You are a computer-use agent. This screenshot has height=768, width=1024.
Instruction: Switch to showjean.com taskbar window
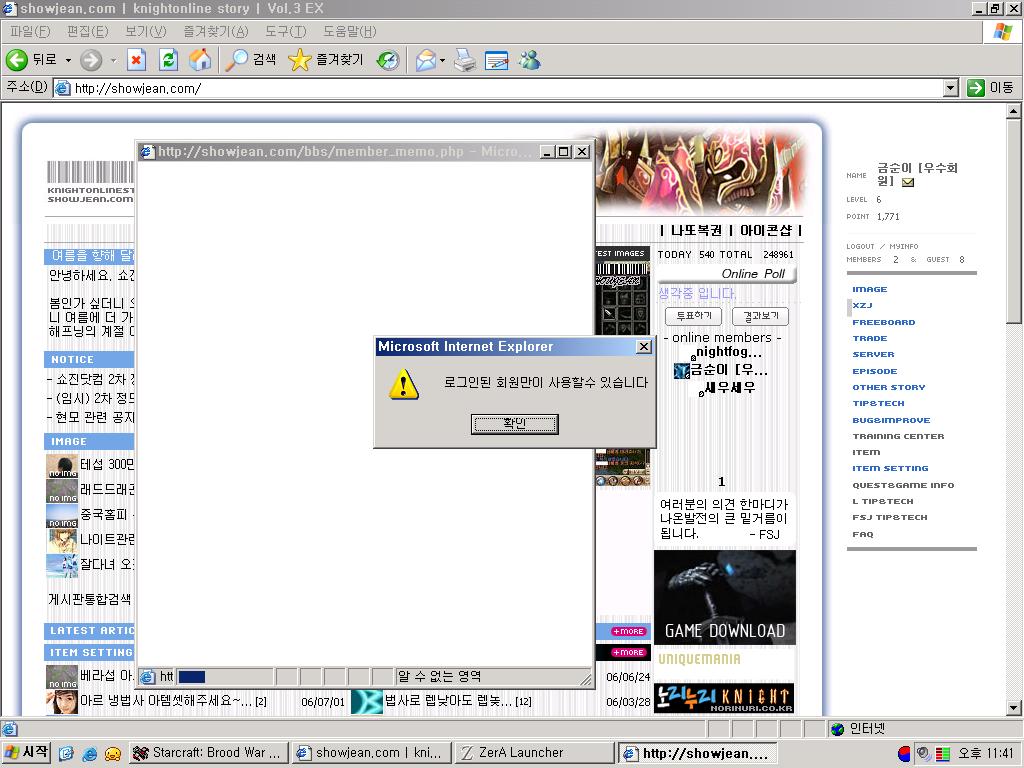371,753
